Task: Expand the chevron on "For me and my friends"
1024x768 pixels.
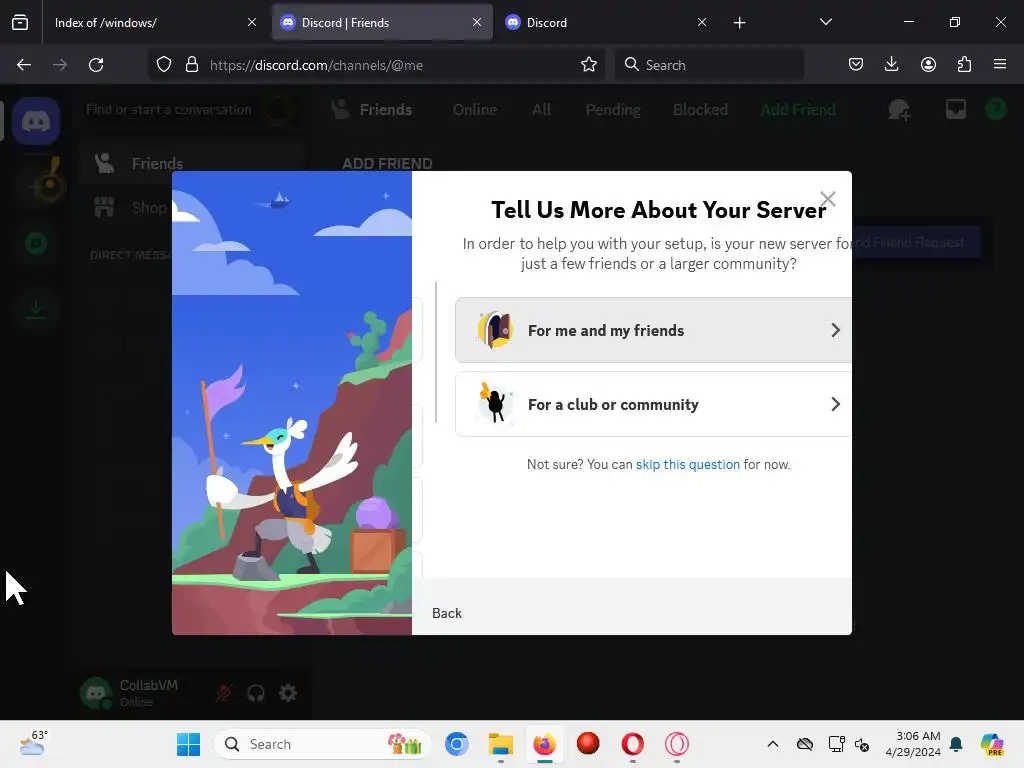Action: click(835, 330)
